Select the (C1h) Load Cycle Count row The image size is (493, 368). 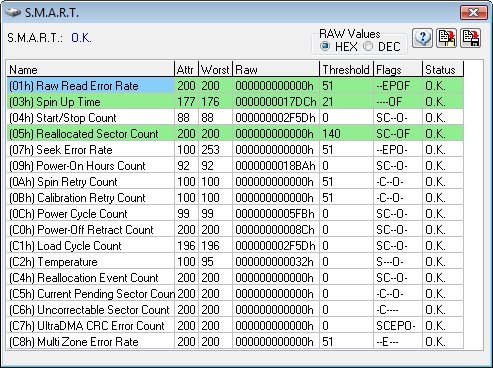coord(235,246)
